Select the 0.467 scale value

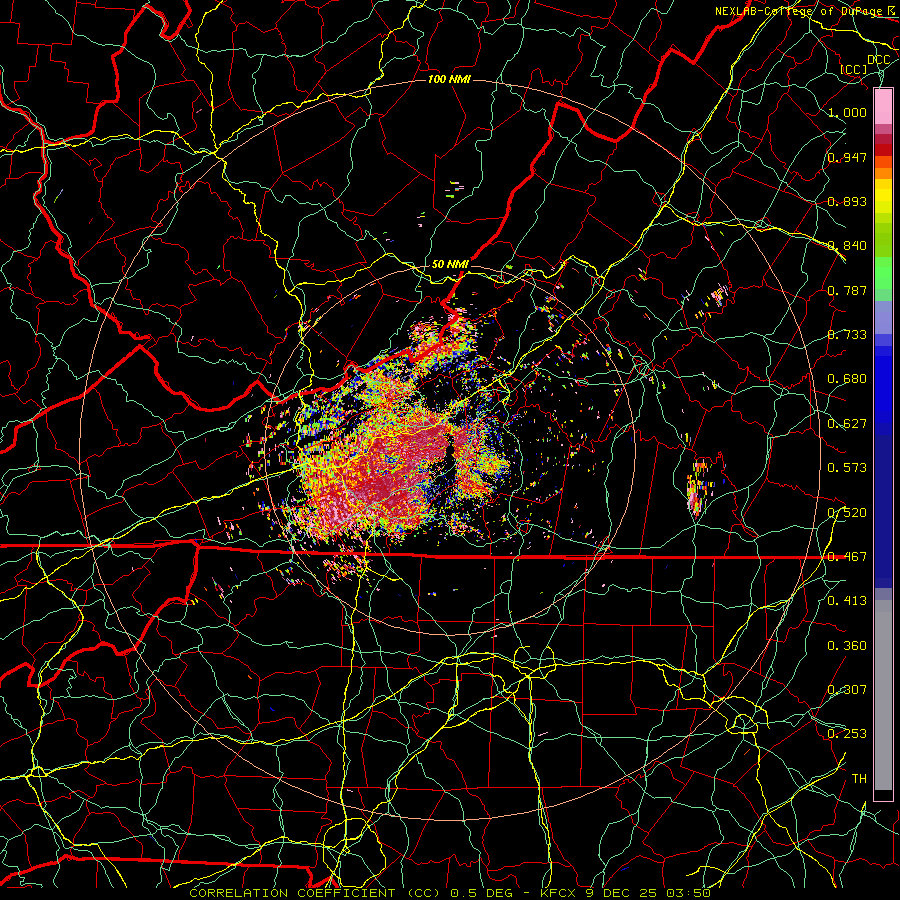[847, 557]
